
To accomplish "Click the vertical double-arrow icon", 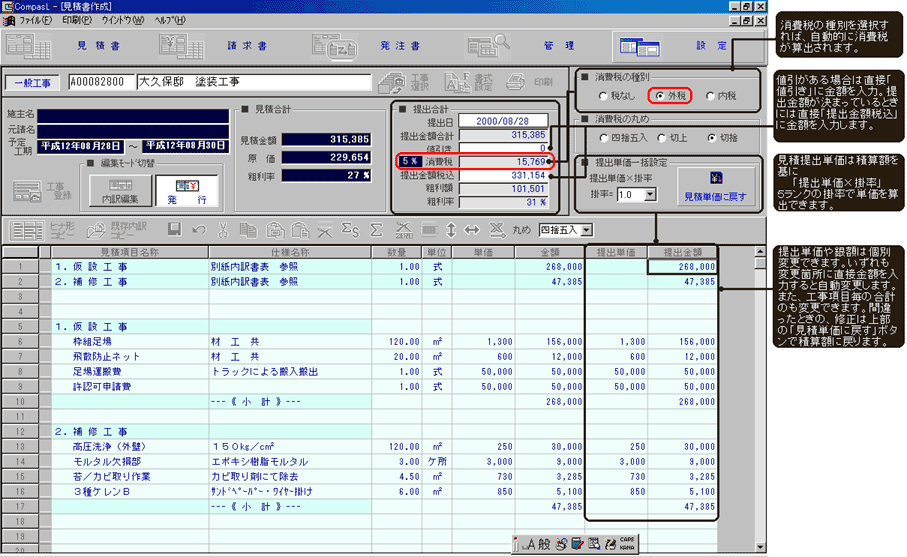I will [451, 230].
